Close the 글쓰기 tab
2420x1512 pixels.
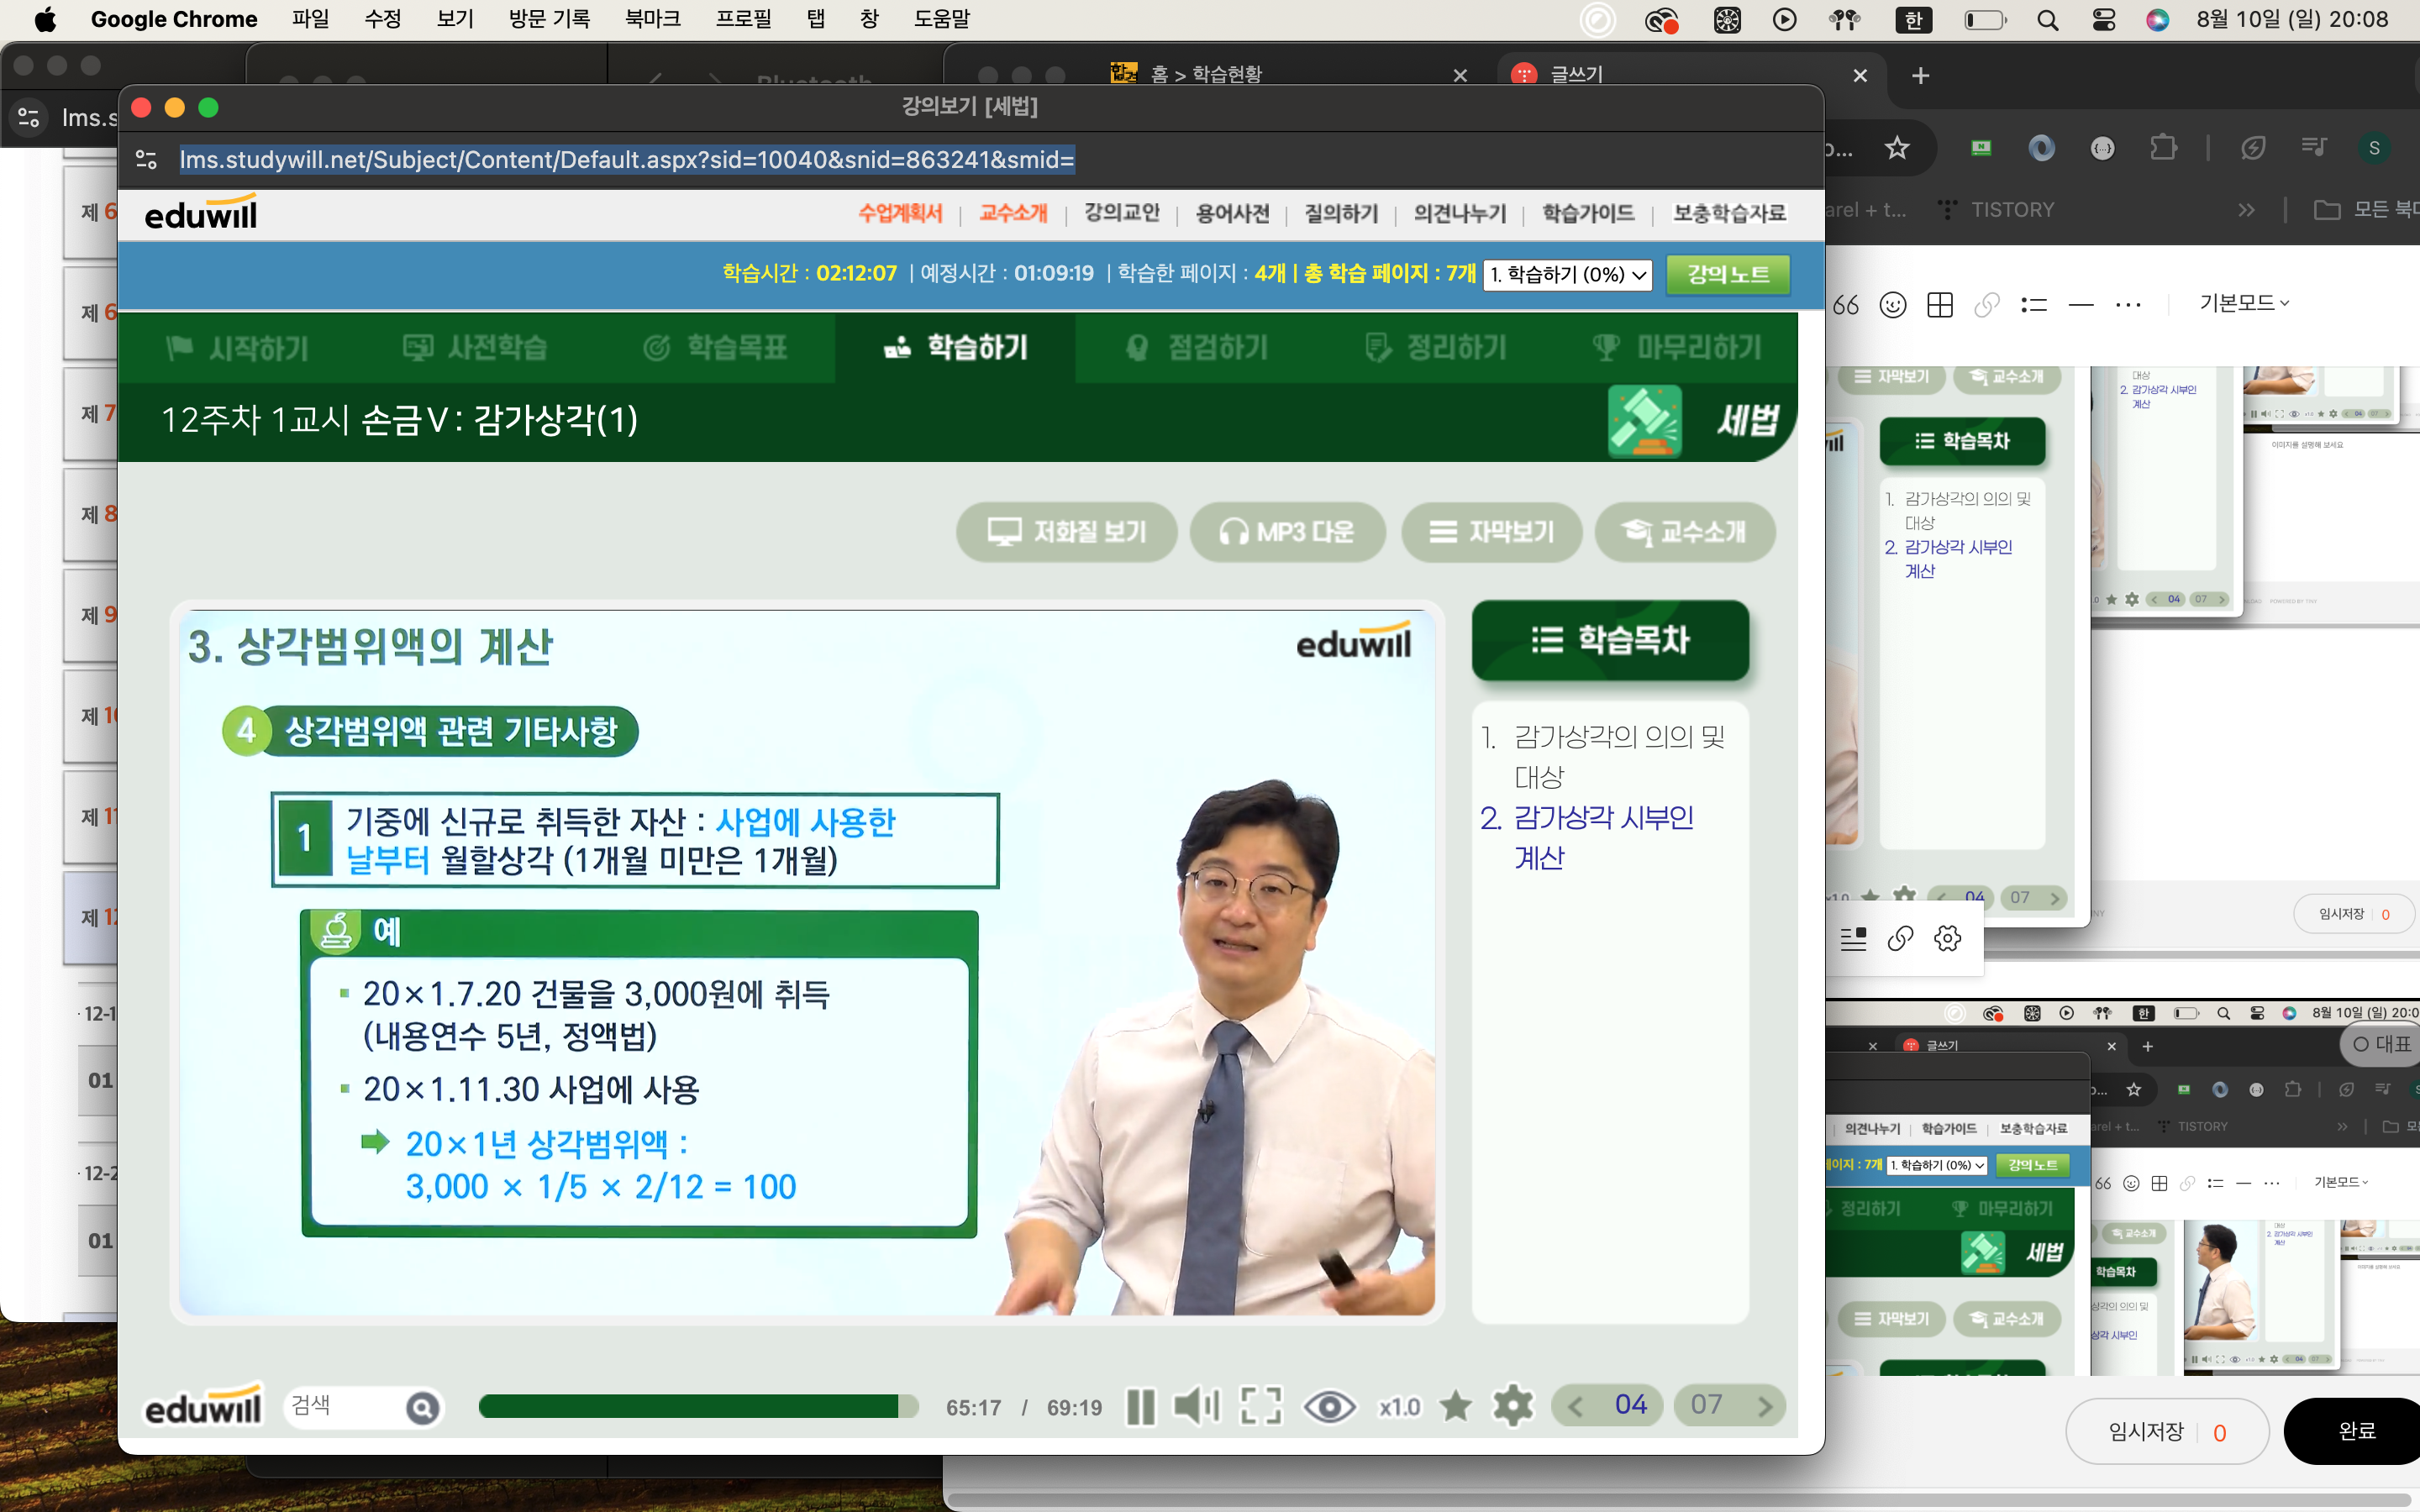pos(1860,75)
